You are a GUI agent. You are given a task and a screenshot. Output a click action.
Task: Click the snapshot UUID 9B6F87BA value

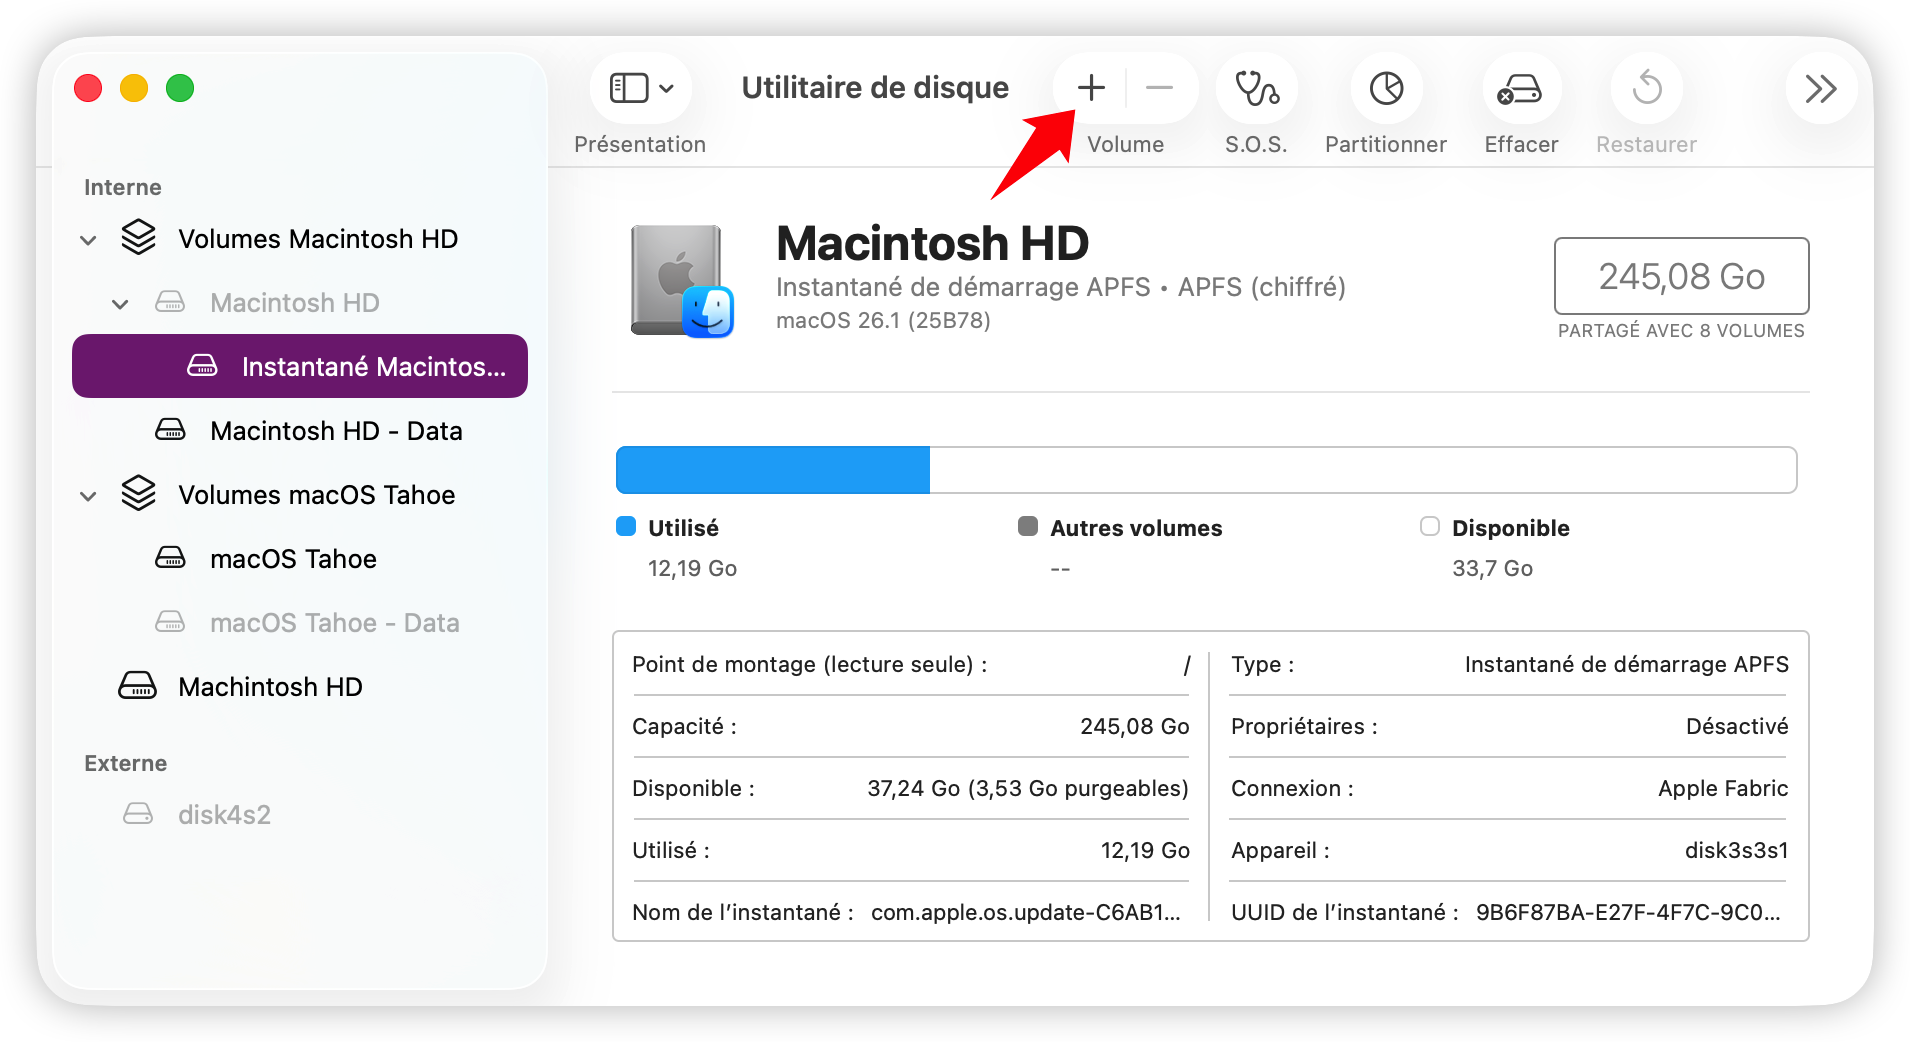(x=1628, y=913)
